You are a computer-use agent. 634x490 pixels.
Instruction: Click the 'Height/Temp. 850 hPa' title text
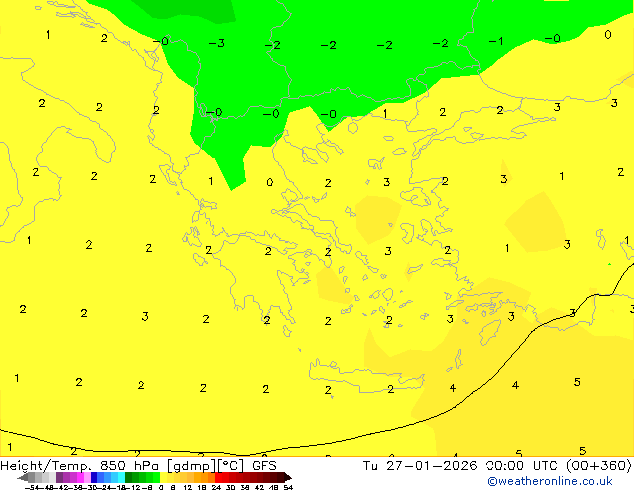click(80, 466)
